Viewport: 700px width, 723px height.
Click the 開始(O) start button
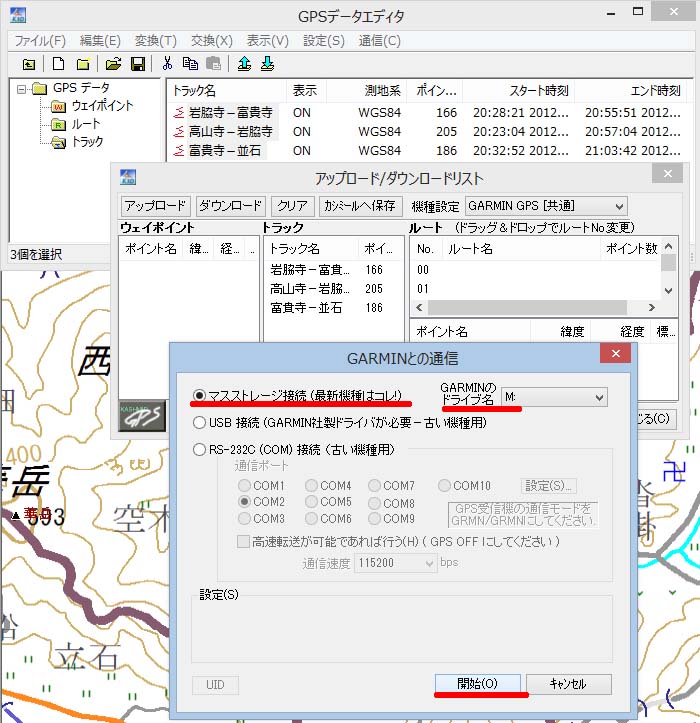pos(478,684)
